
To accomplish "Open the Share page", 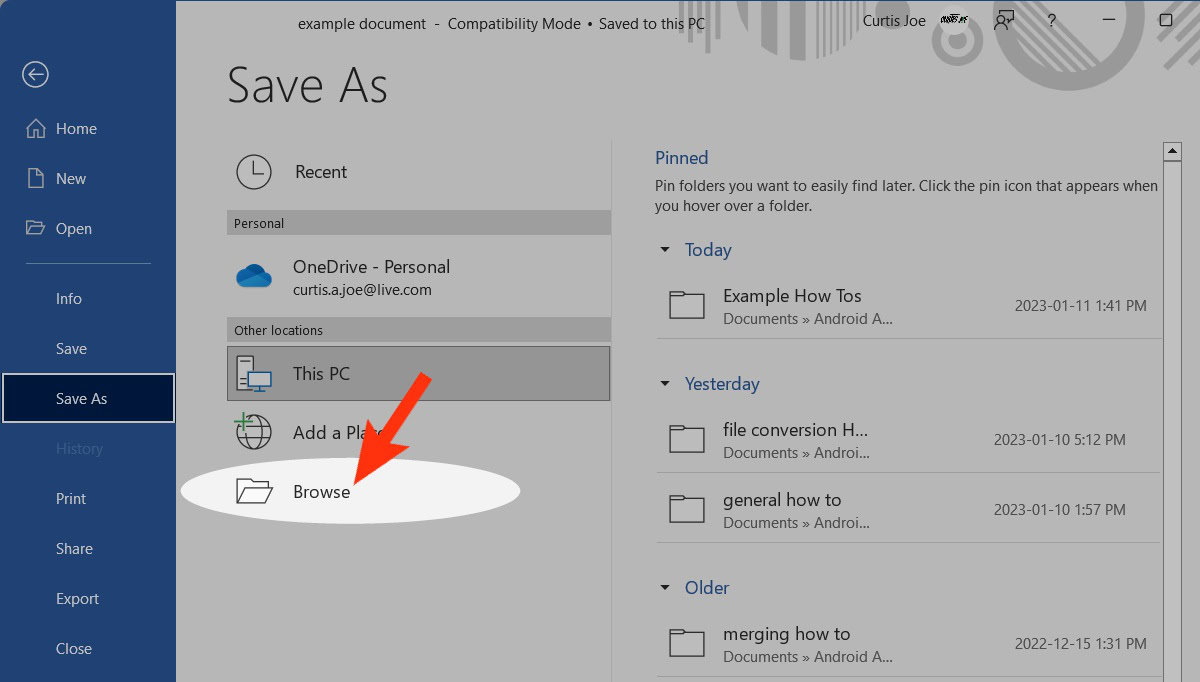I will 74,549.
